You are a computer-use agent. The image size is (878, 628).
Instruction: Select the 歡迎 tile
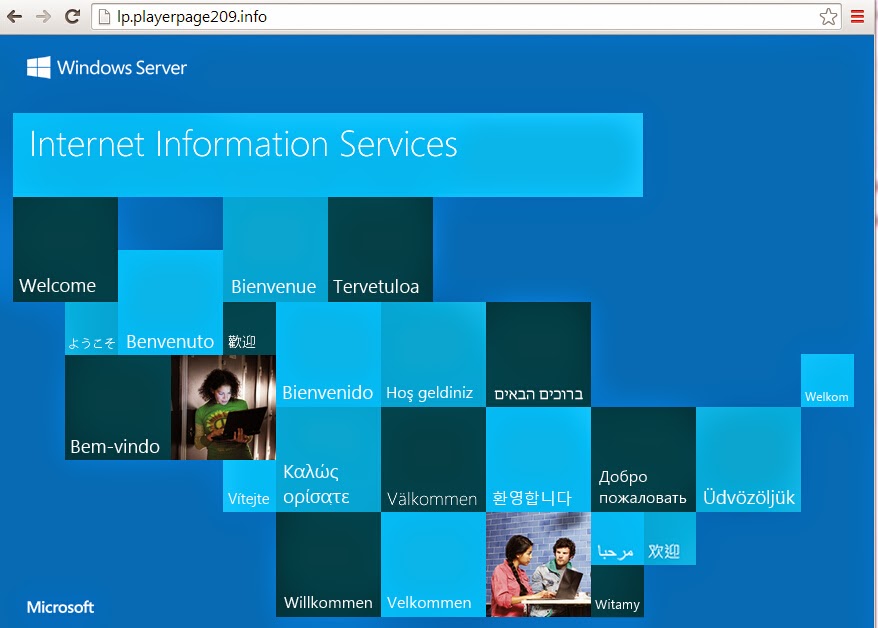[x=249, y=329]
